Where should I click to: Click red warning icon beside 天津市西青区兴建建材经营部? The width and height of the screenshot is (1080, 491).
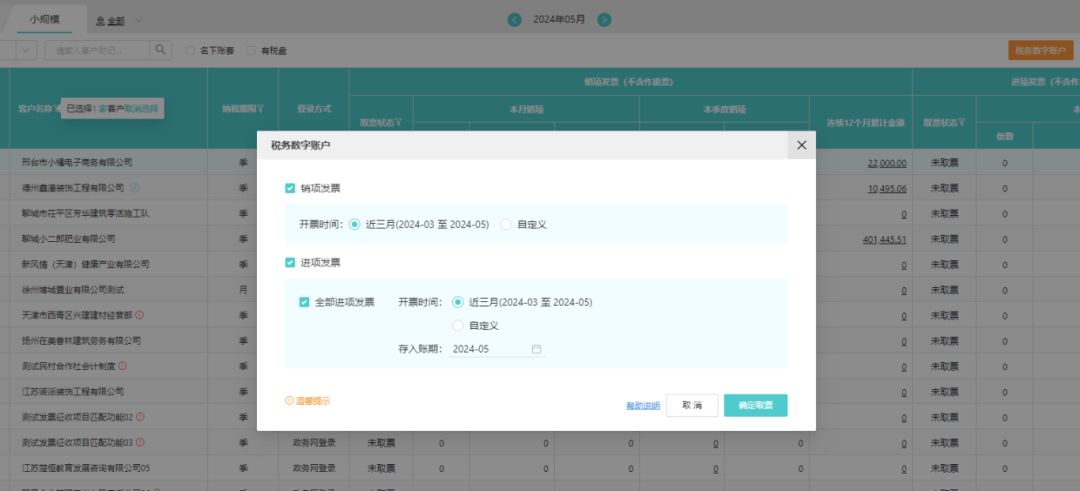click(139, 315)
